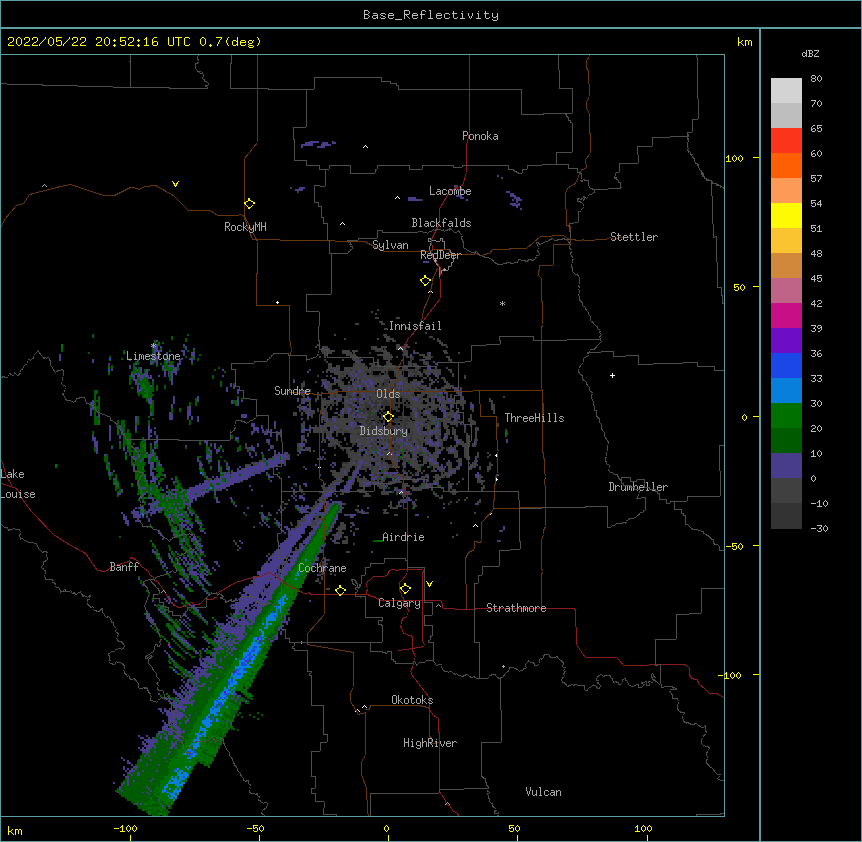
Task: Click the white asterisk marker east of Innisfail
Action: pos(502,303)
